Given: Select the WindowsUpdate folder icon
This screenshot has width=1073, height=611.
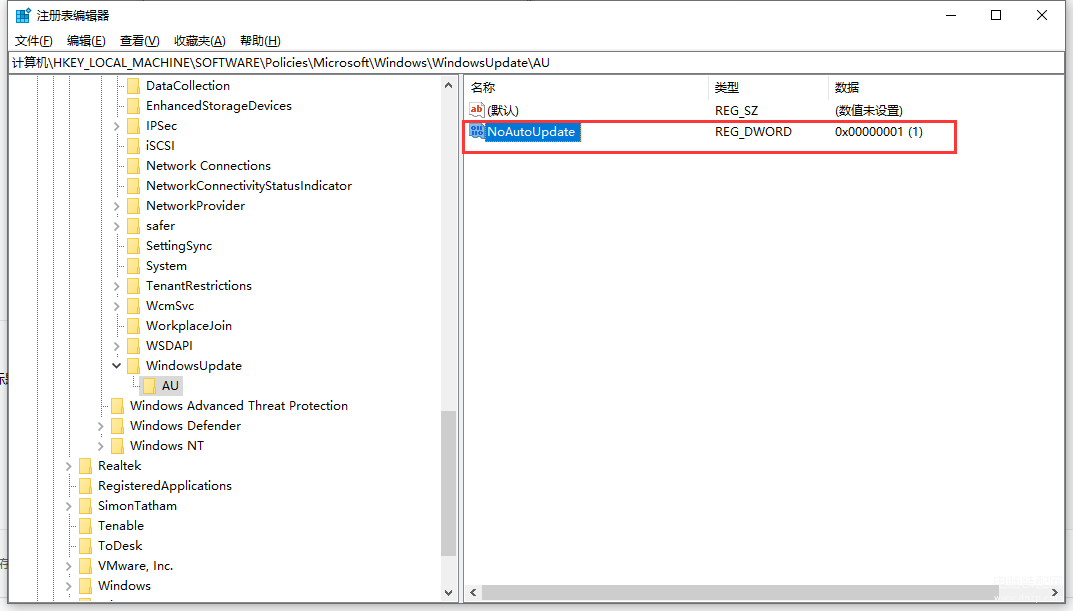Looking at the screenshot, I should [133, 366].
